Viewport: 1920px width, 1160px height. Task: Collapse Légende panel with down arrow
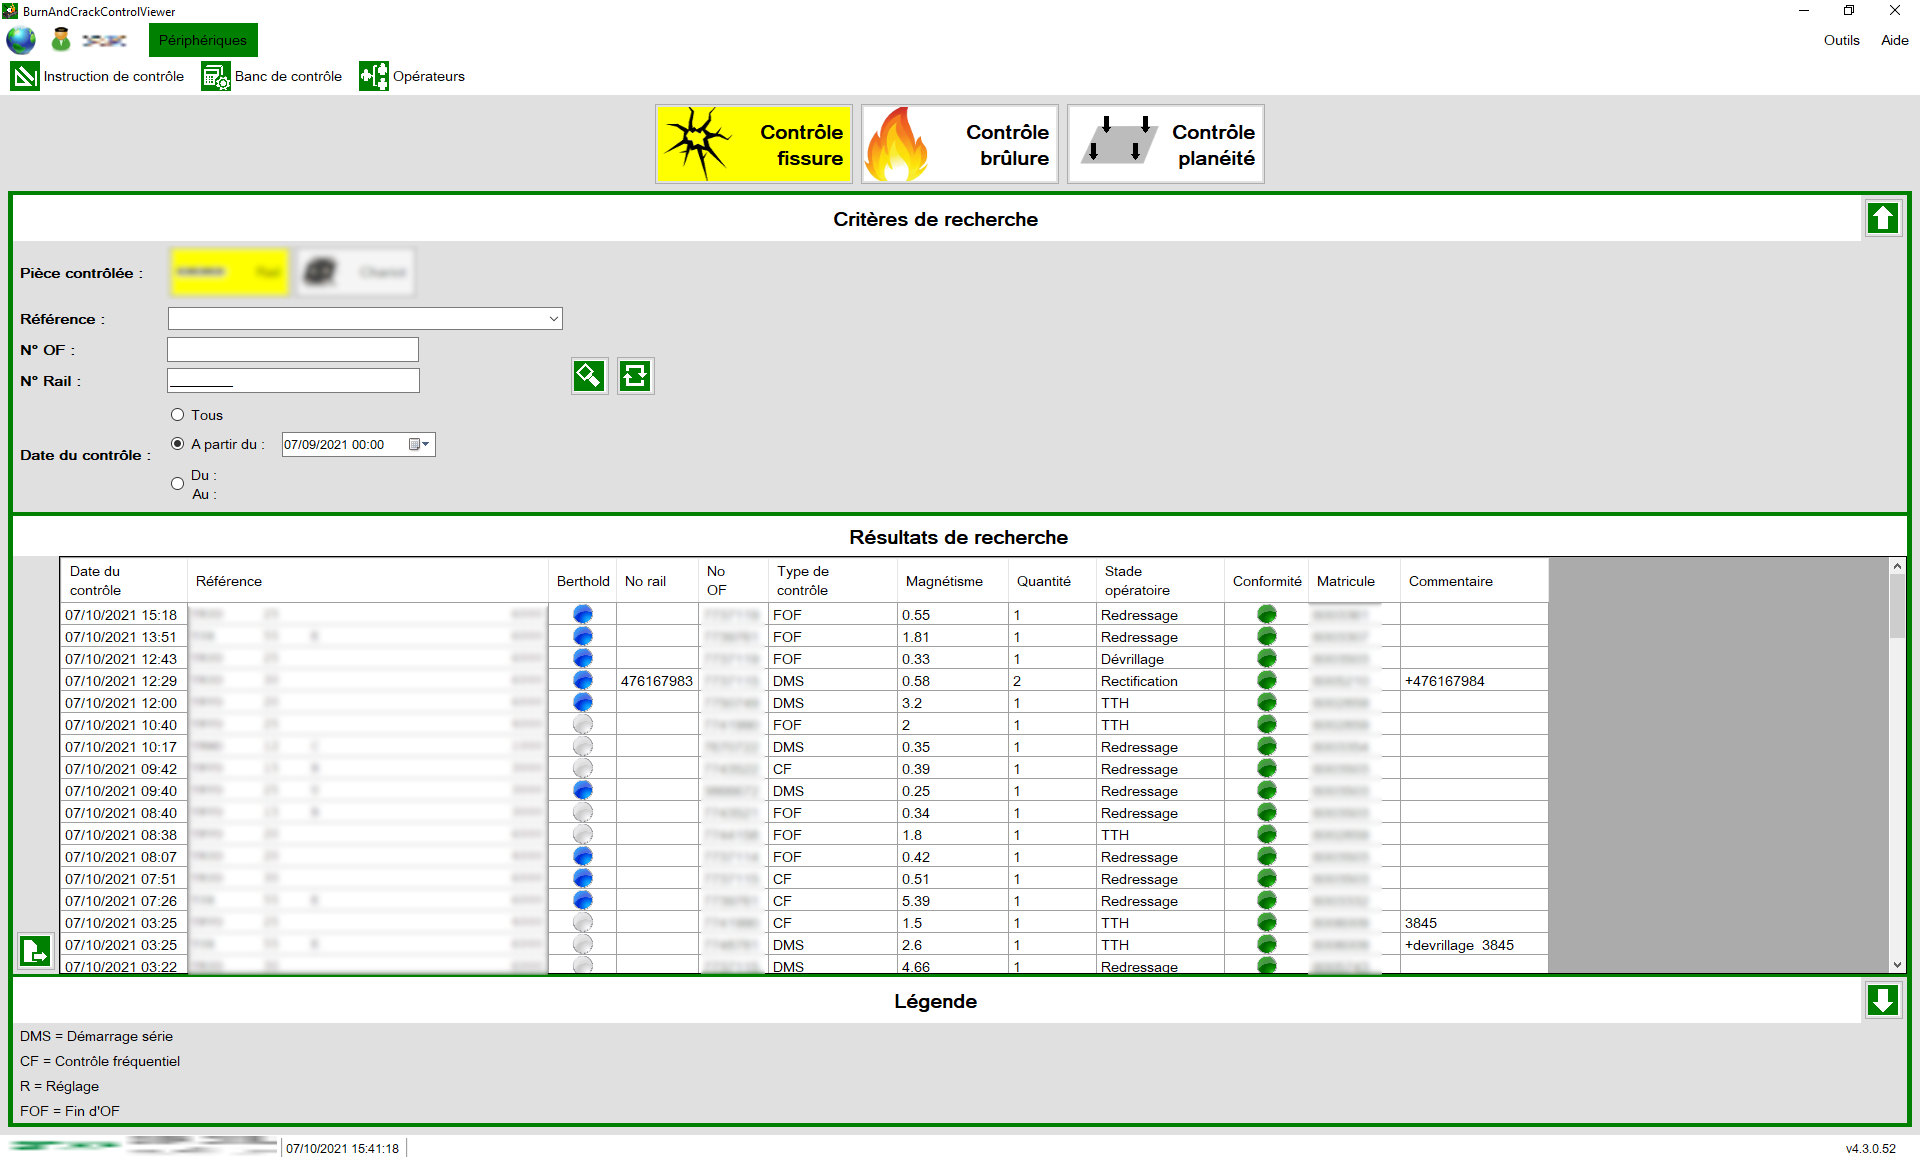point(1882,1000)
